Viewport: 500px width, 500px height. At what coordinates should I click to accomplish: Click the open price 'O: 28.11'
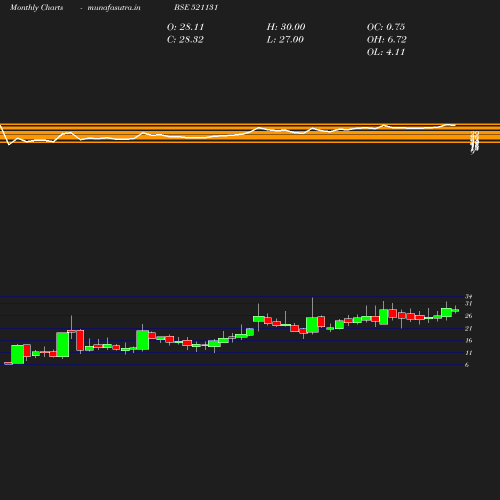(185, 27)
